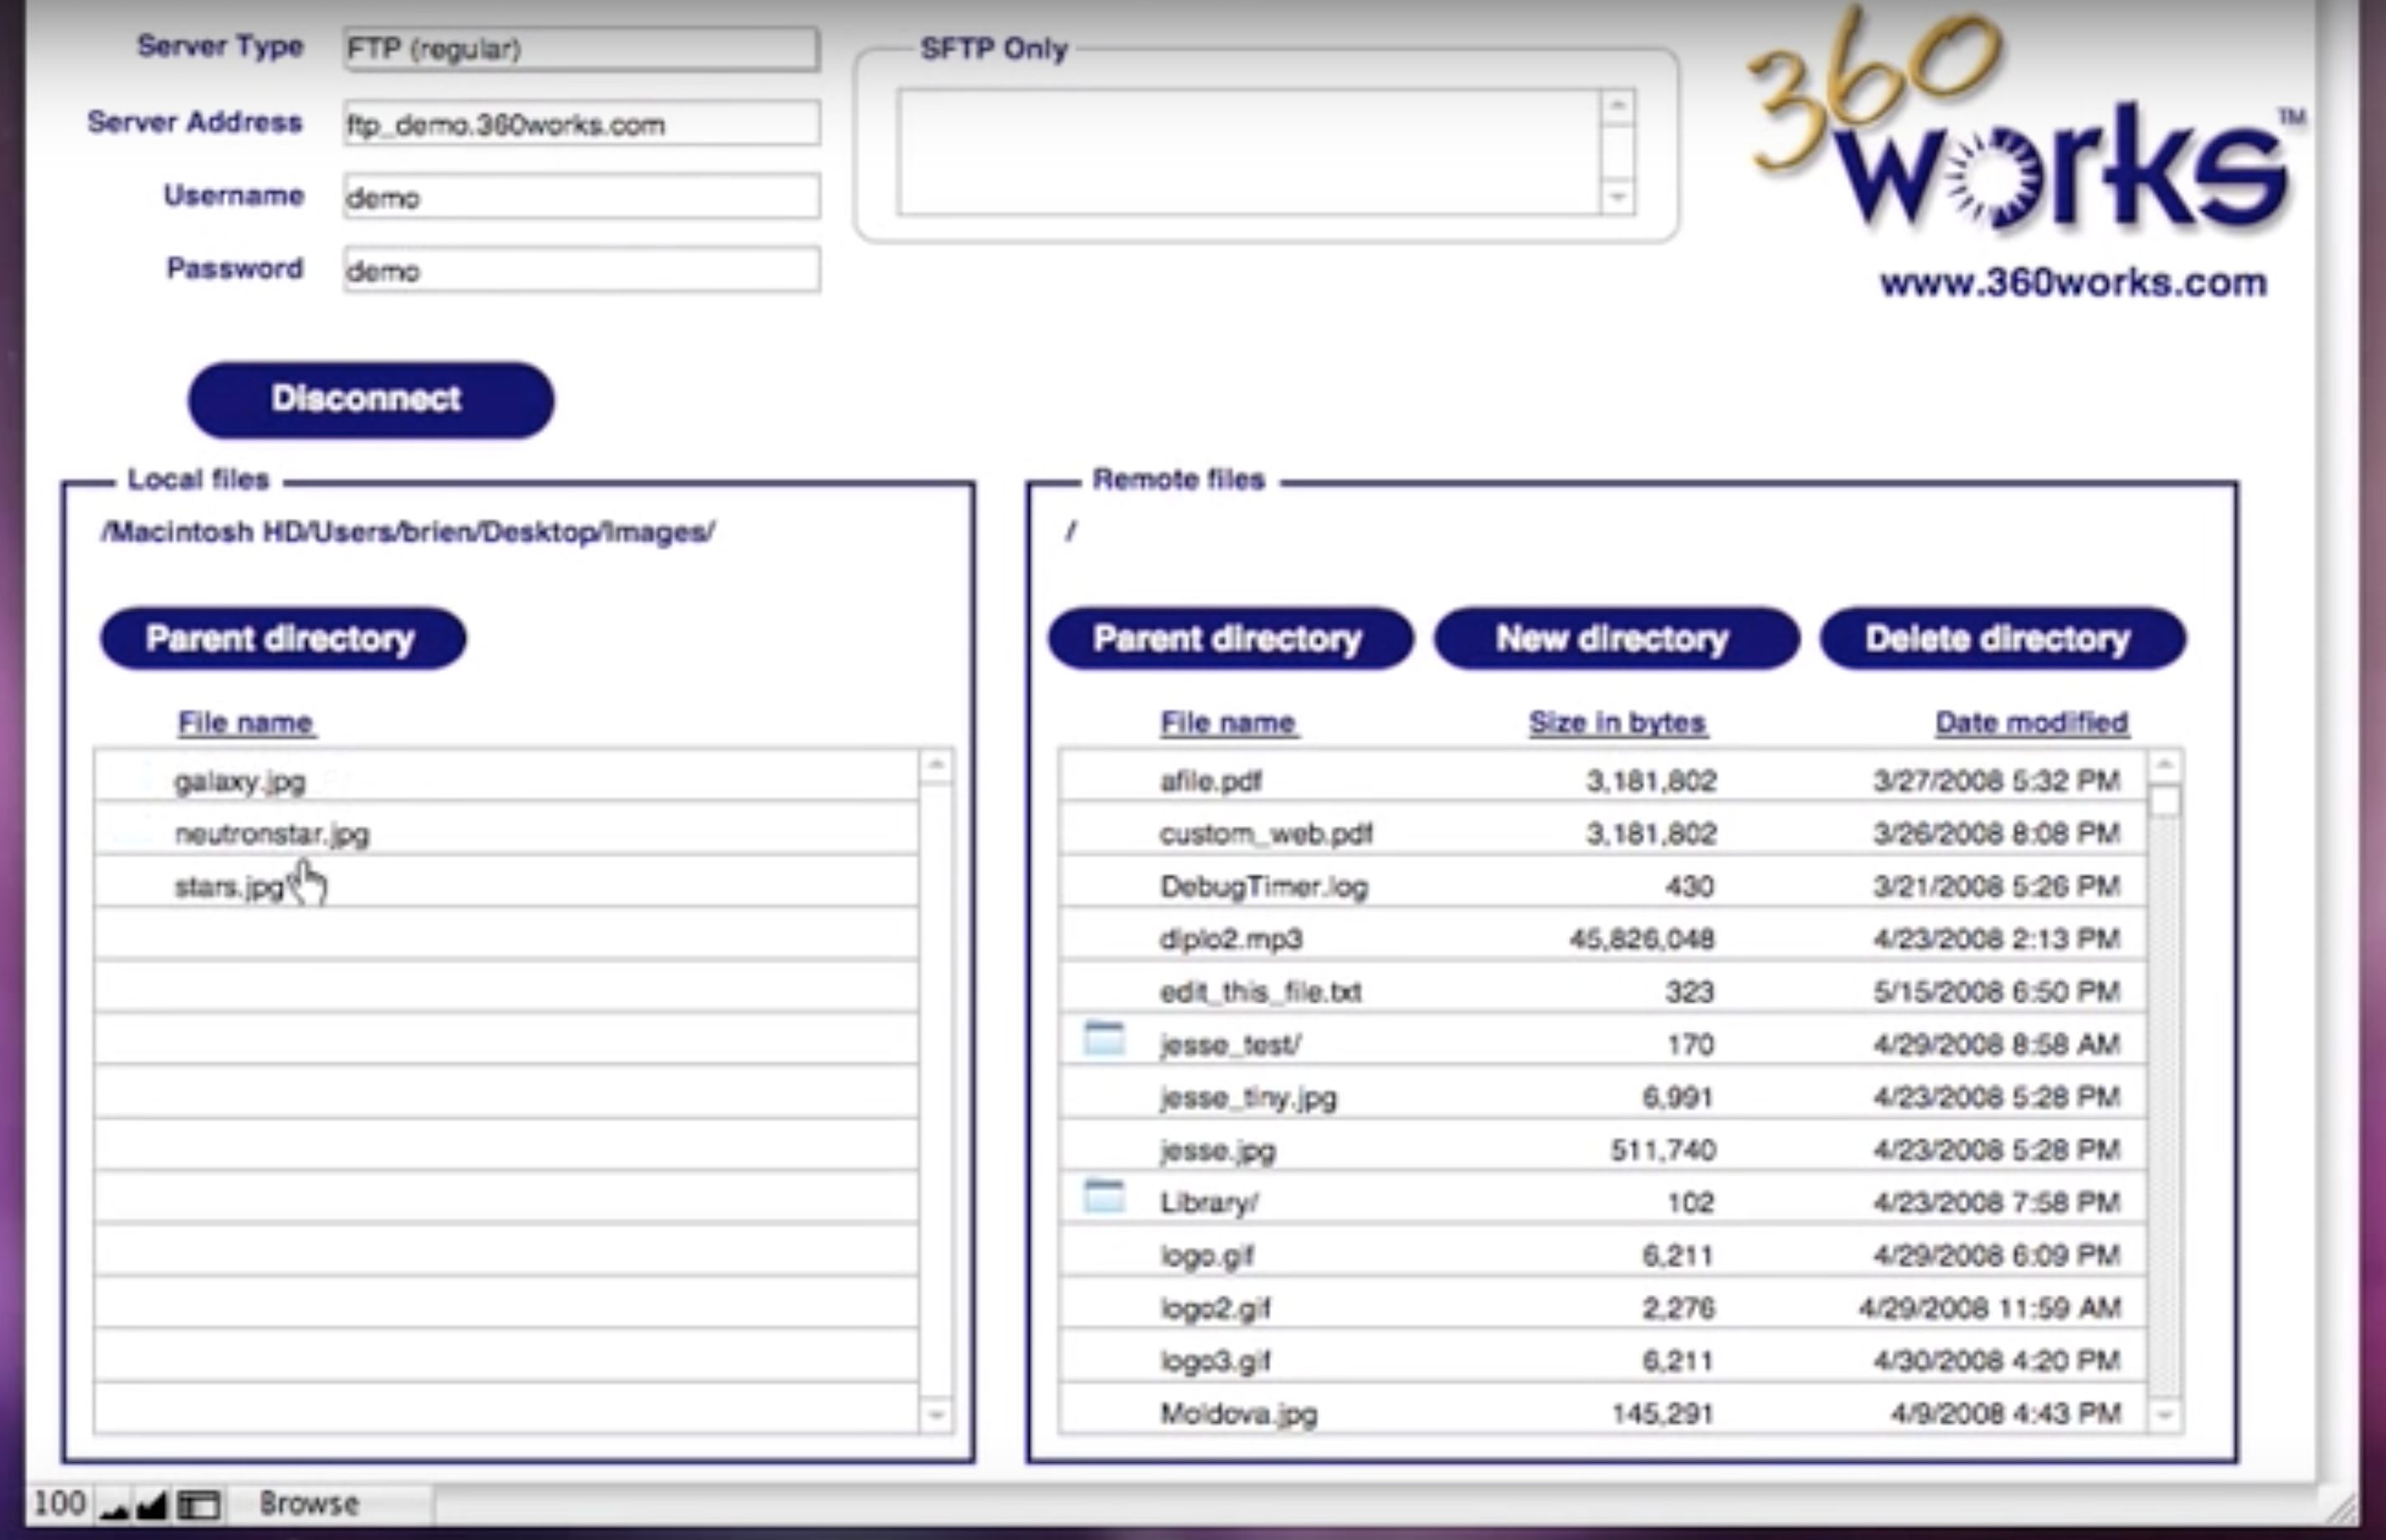
Task: Sort remote files by Size in bytes
Action: 1617,723
